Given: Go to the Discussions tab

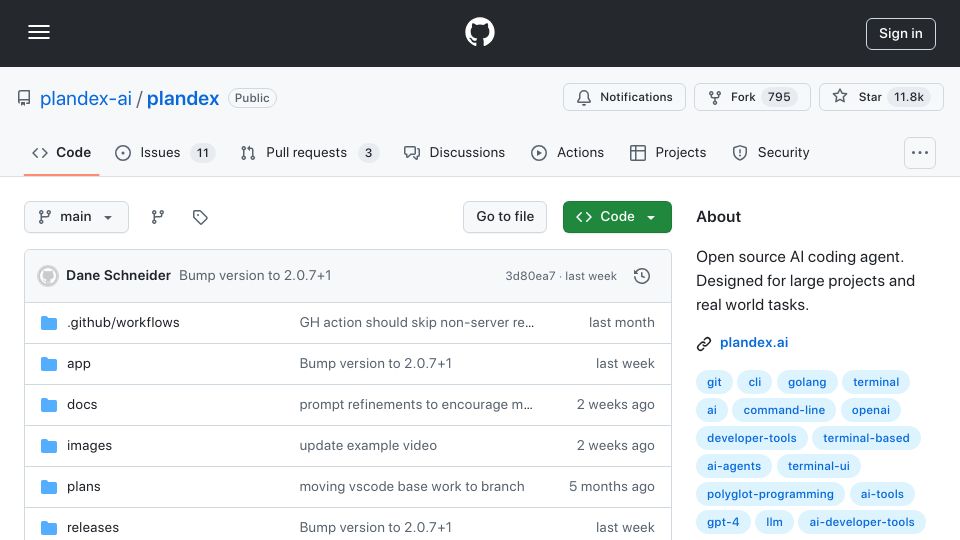Looking at the screenshot, I should 454,152.
